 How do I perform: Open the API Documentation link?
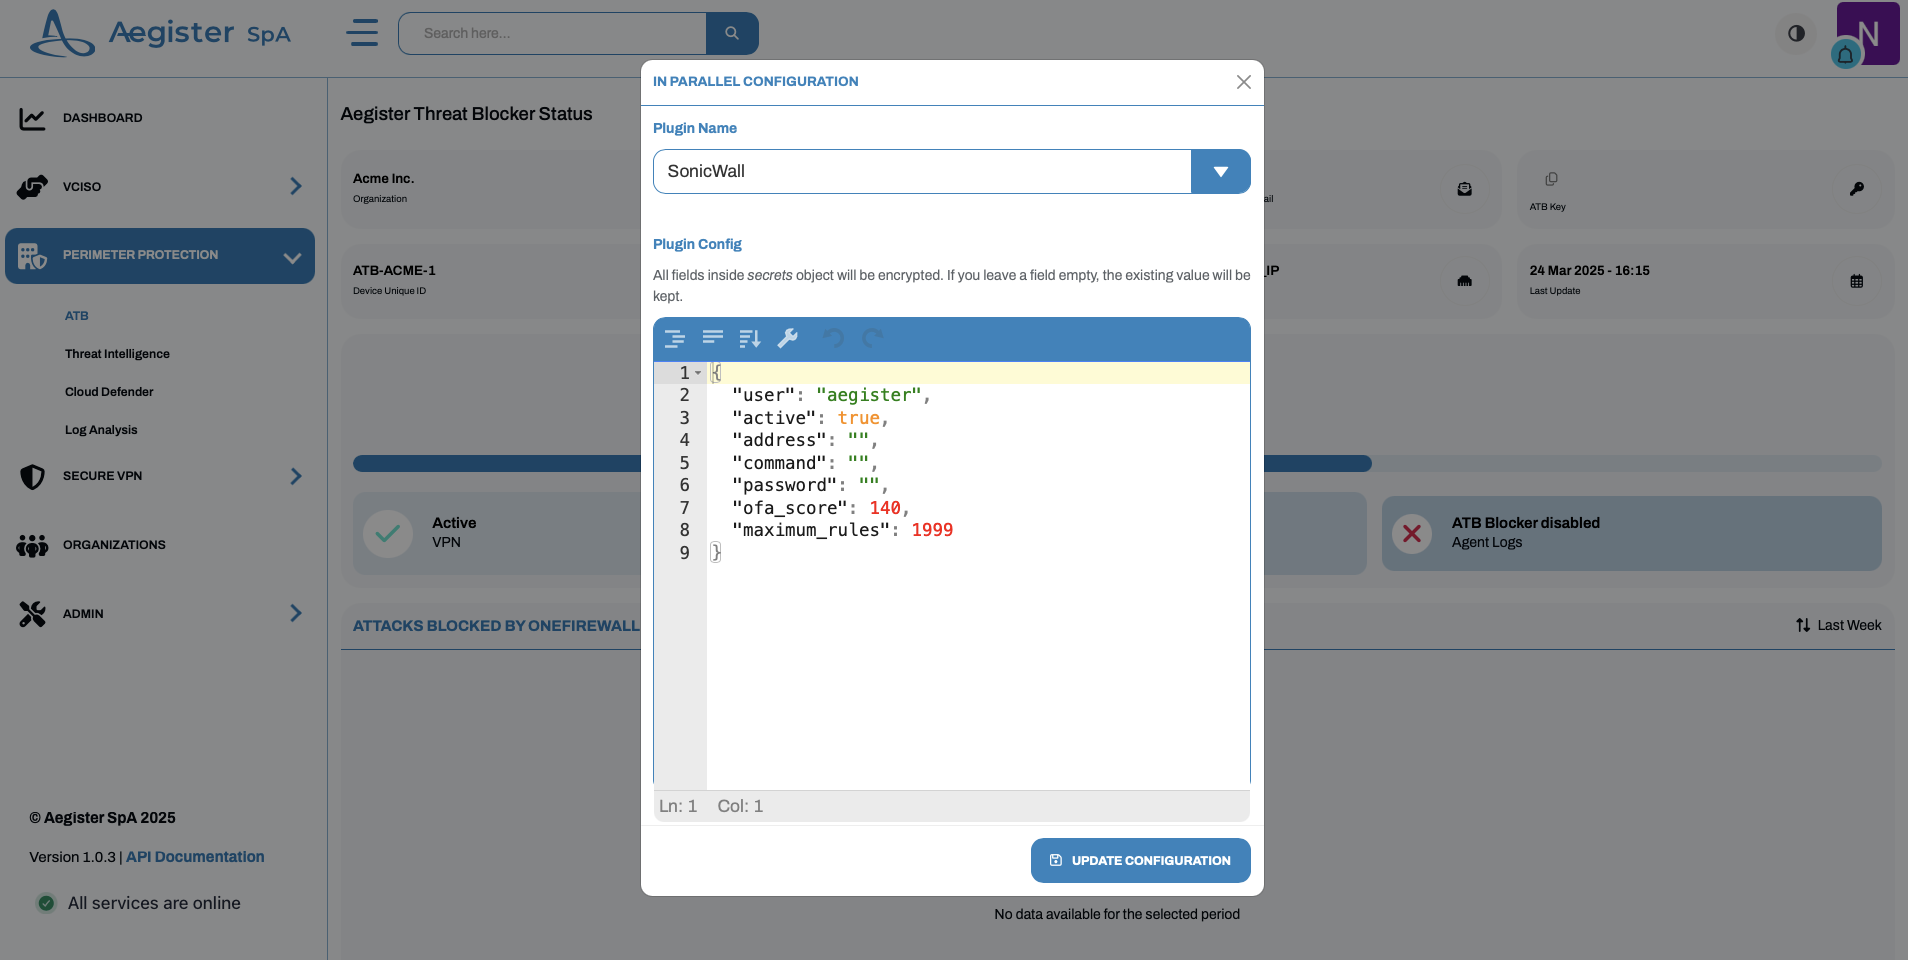(195, 857)
